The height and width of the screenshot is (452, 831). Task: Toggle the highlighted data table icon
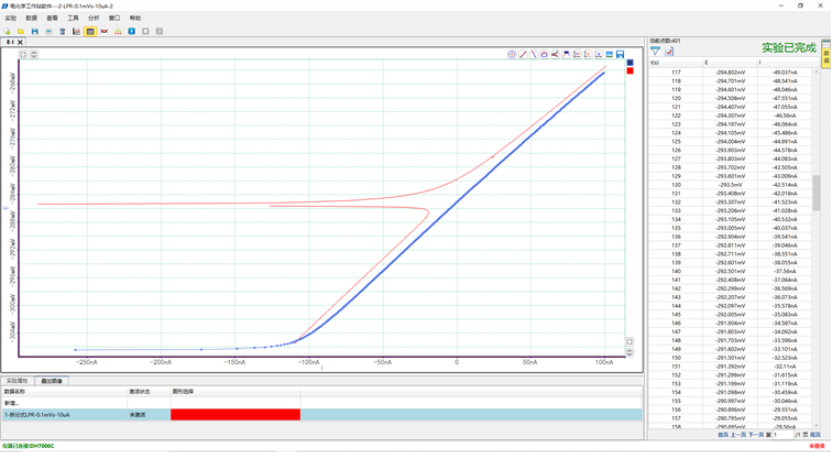click(90, 31)
